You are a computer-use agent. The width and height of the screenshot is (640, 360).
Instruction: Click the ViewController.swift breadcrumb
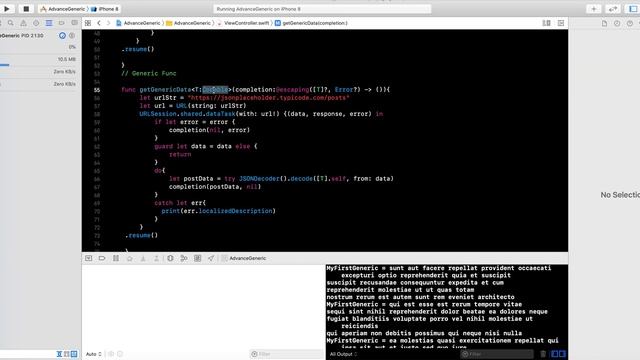point(243,23)
